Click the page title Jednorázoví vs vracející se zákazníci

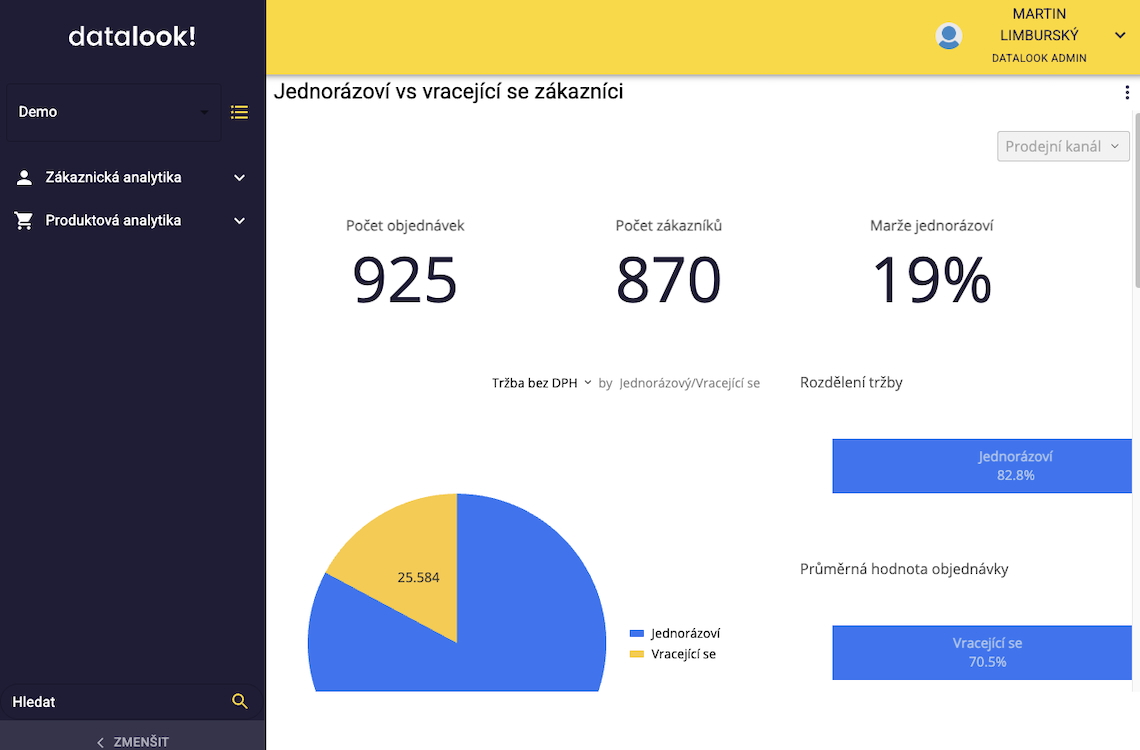[x=449, y=92]
